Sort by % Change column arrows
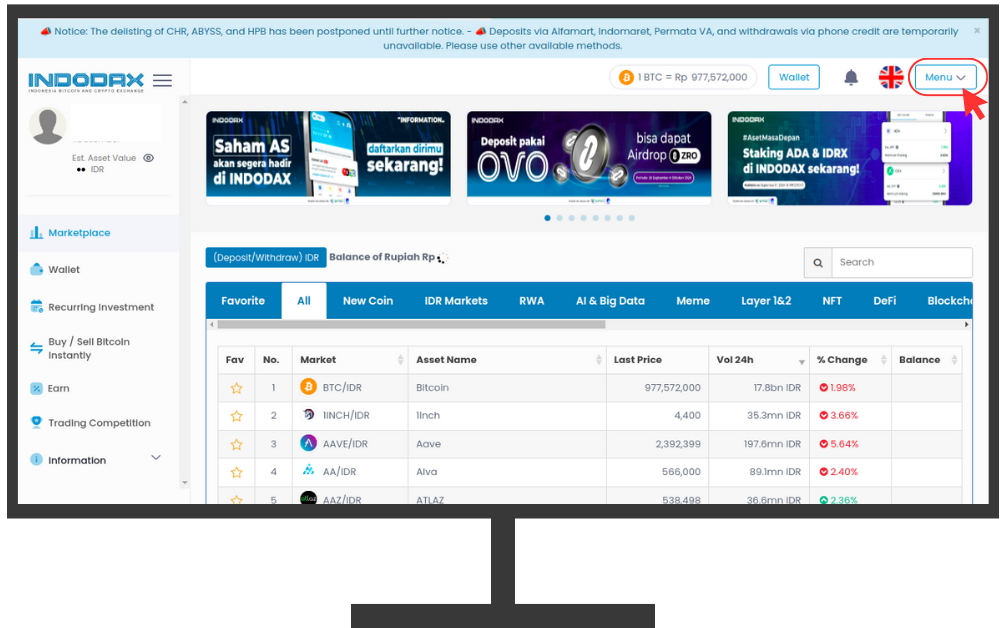Screen dimensions: 1007x628 (x=884, y=360)
